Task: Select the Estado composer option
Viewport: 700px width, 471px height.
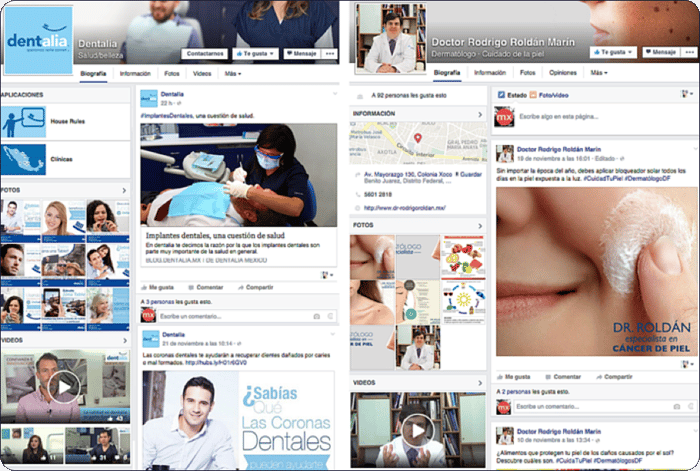Action: 512,95
